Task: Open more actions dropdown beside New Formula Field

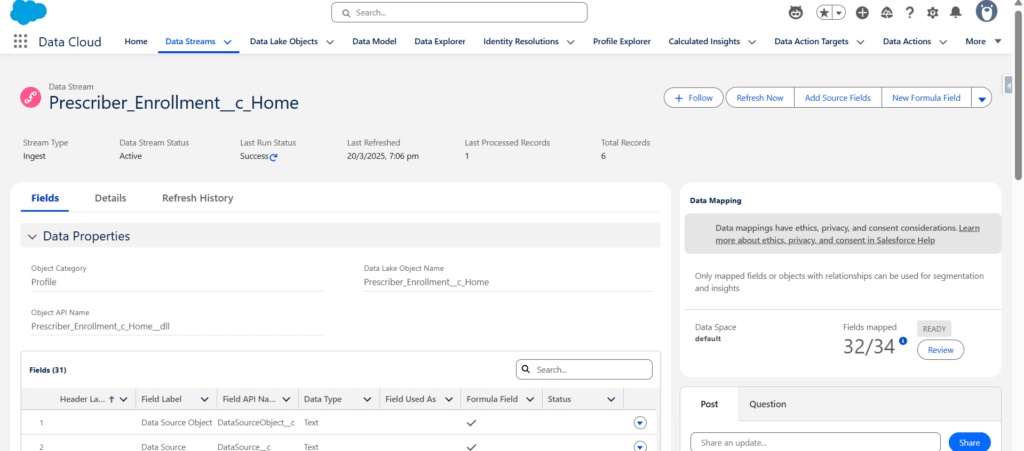Action: click(x=982, y=98)
